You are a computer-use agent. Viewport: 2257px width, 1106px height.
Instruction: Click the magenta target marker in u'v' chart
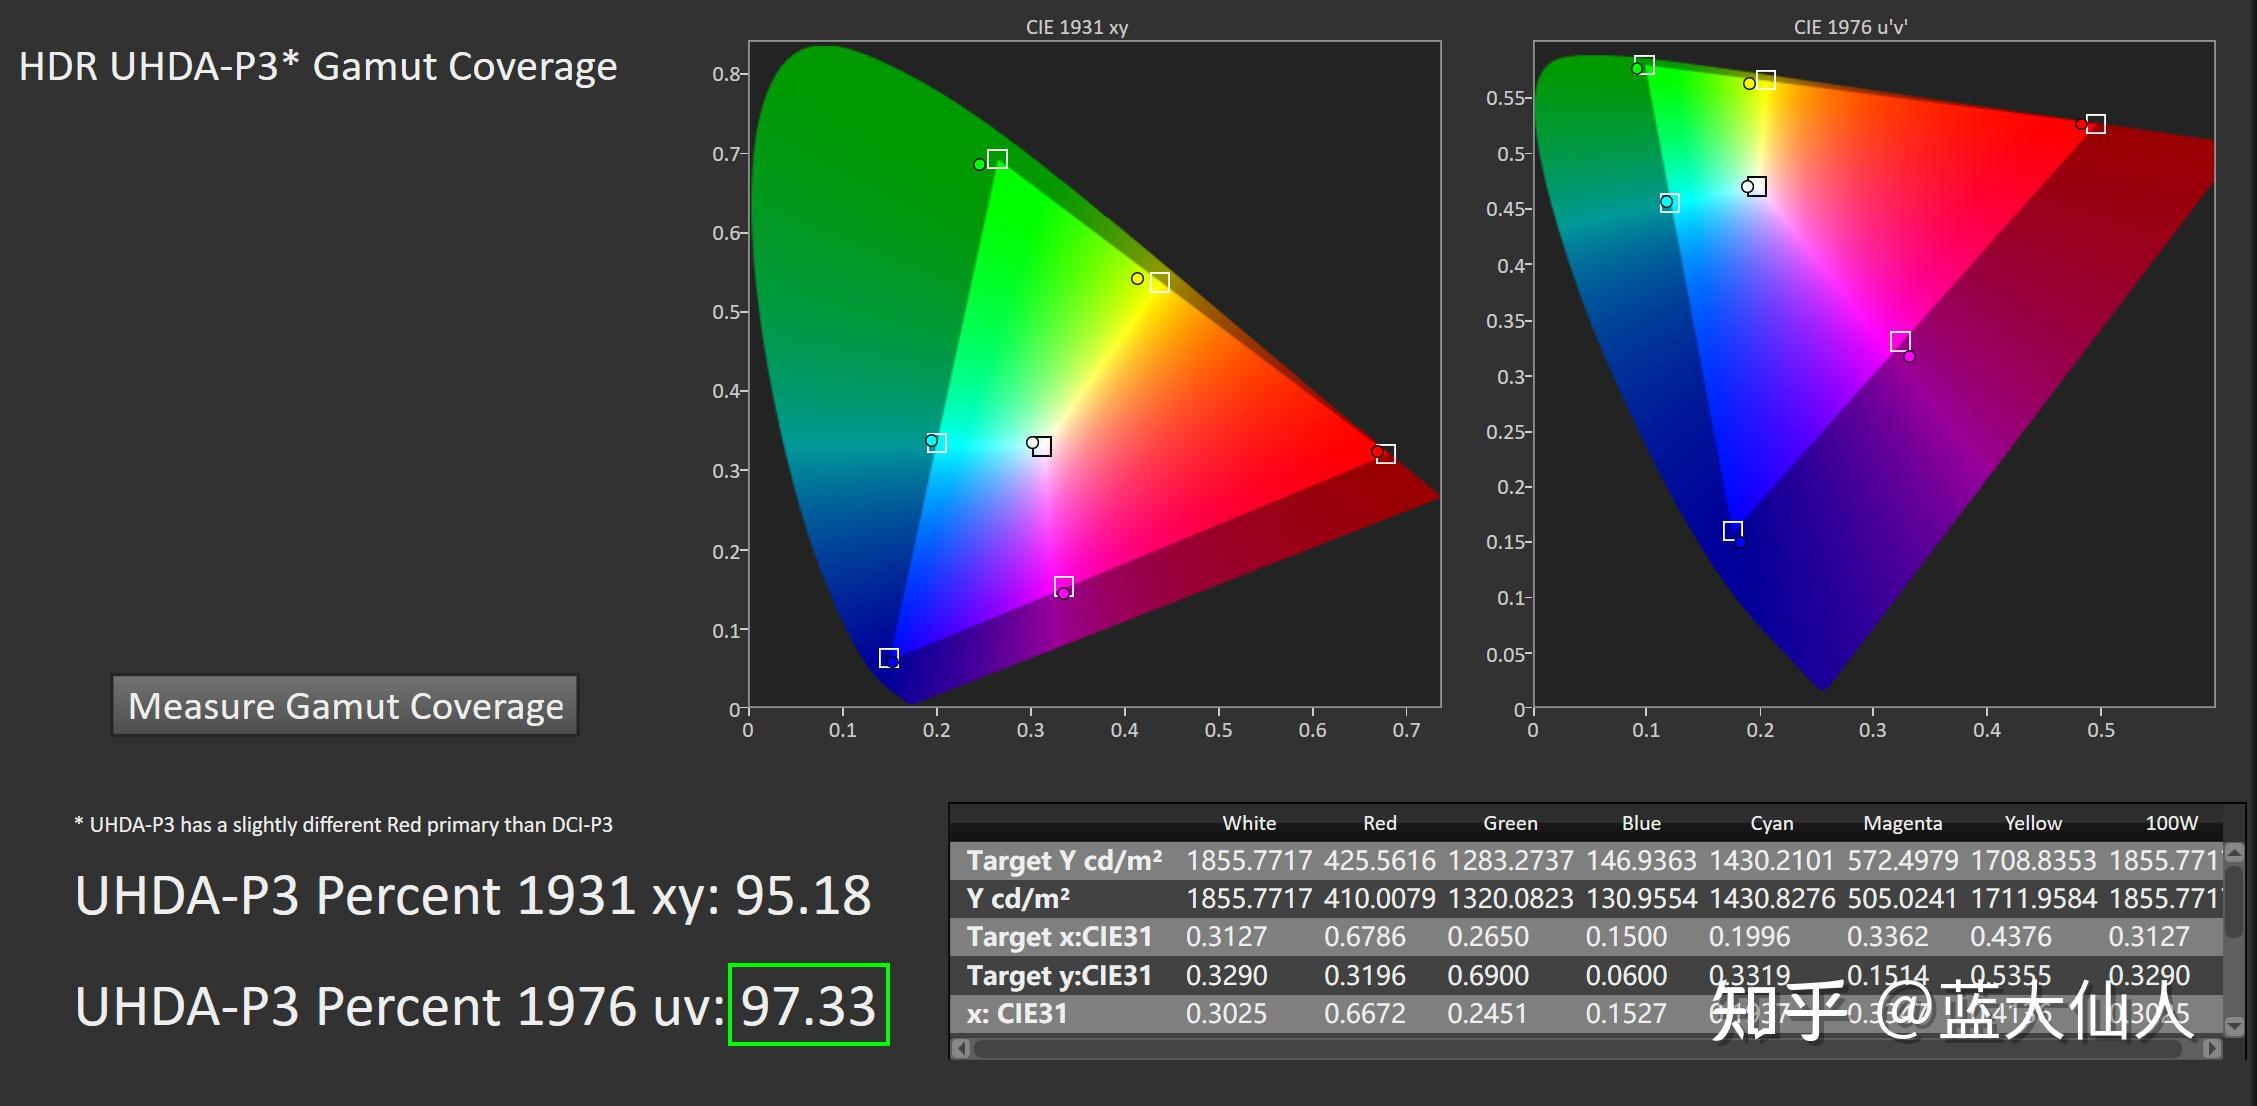(1900, 342)
